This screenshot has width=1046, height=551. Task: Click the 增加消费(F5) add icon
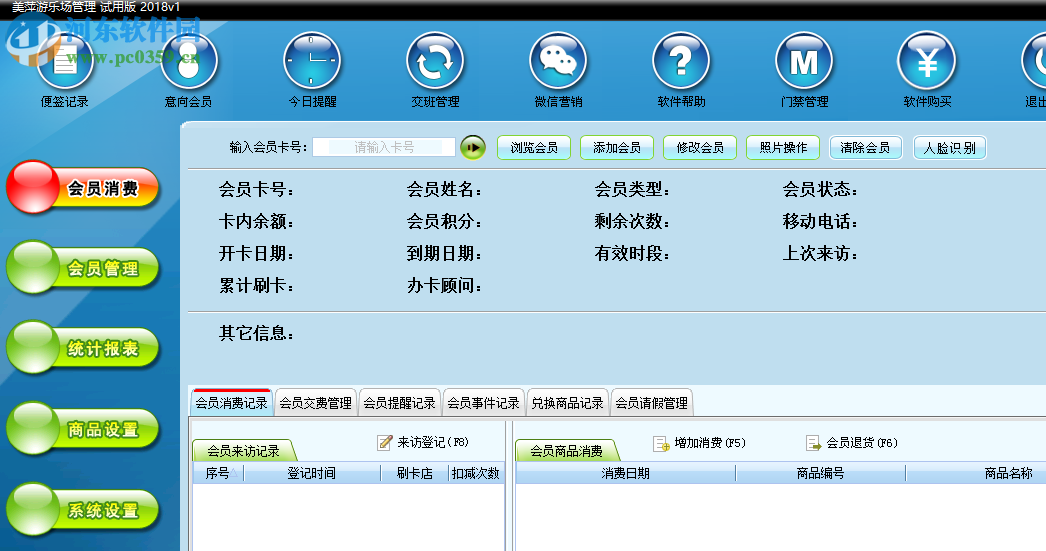click(x=661, y=443)
